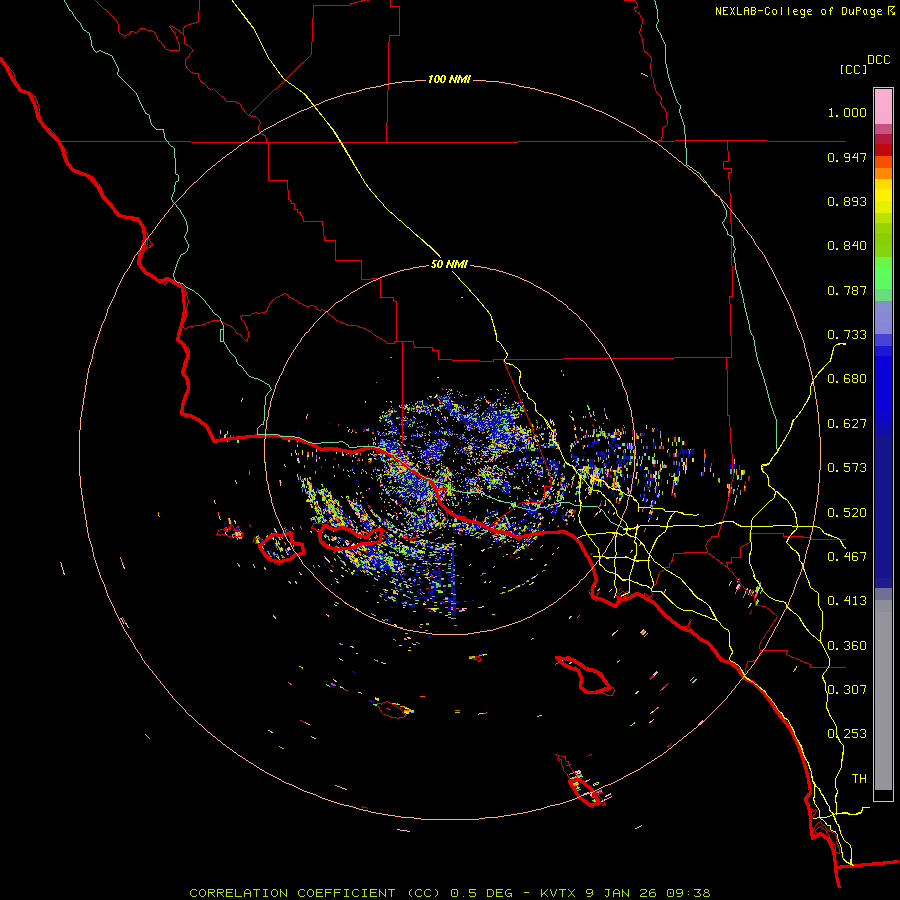
Task: Click the 0.947 scale value
Action: (x=847, y=157)
